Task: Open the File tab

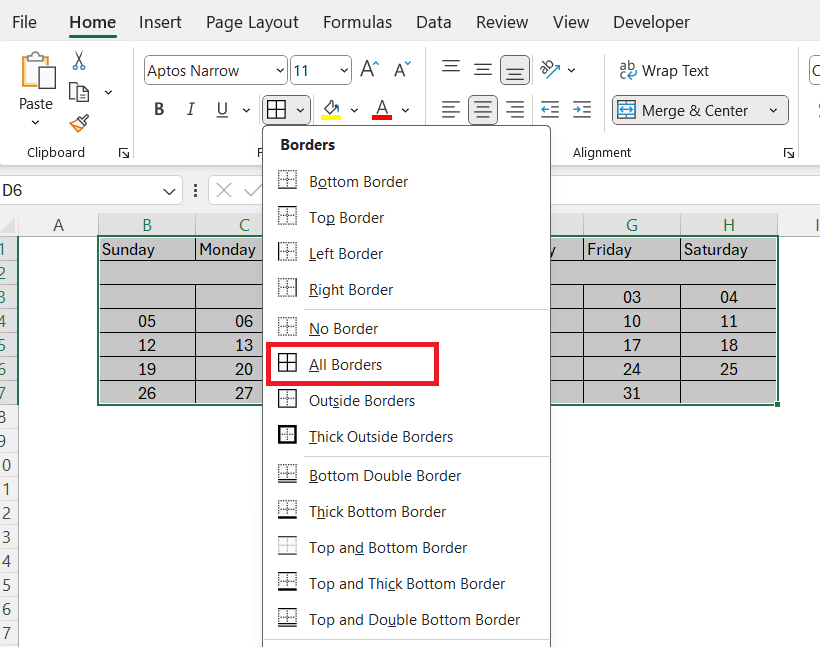Action: [x=24, y=22]
